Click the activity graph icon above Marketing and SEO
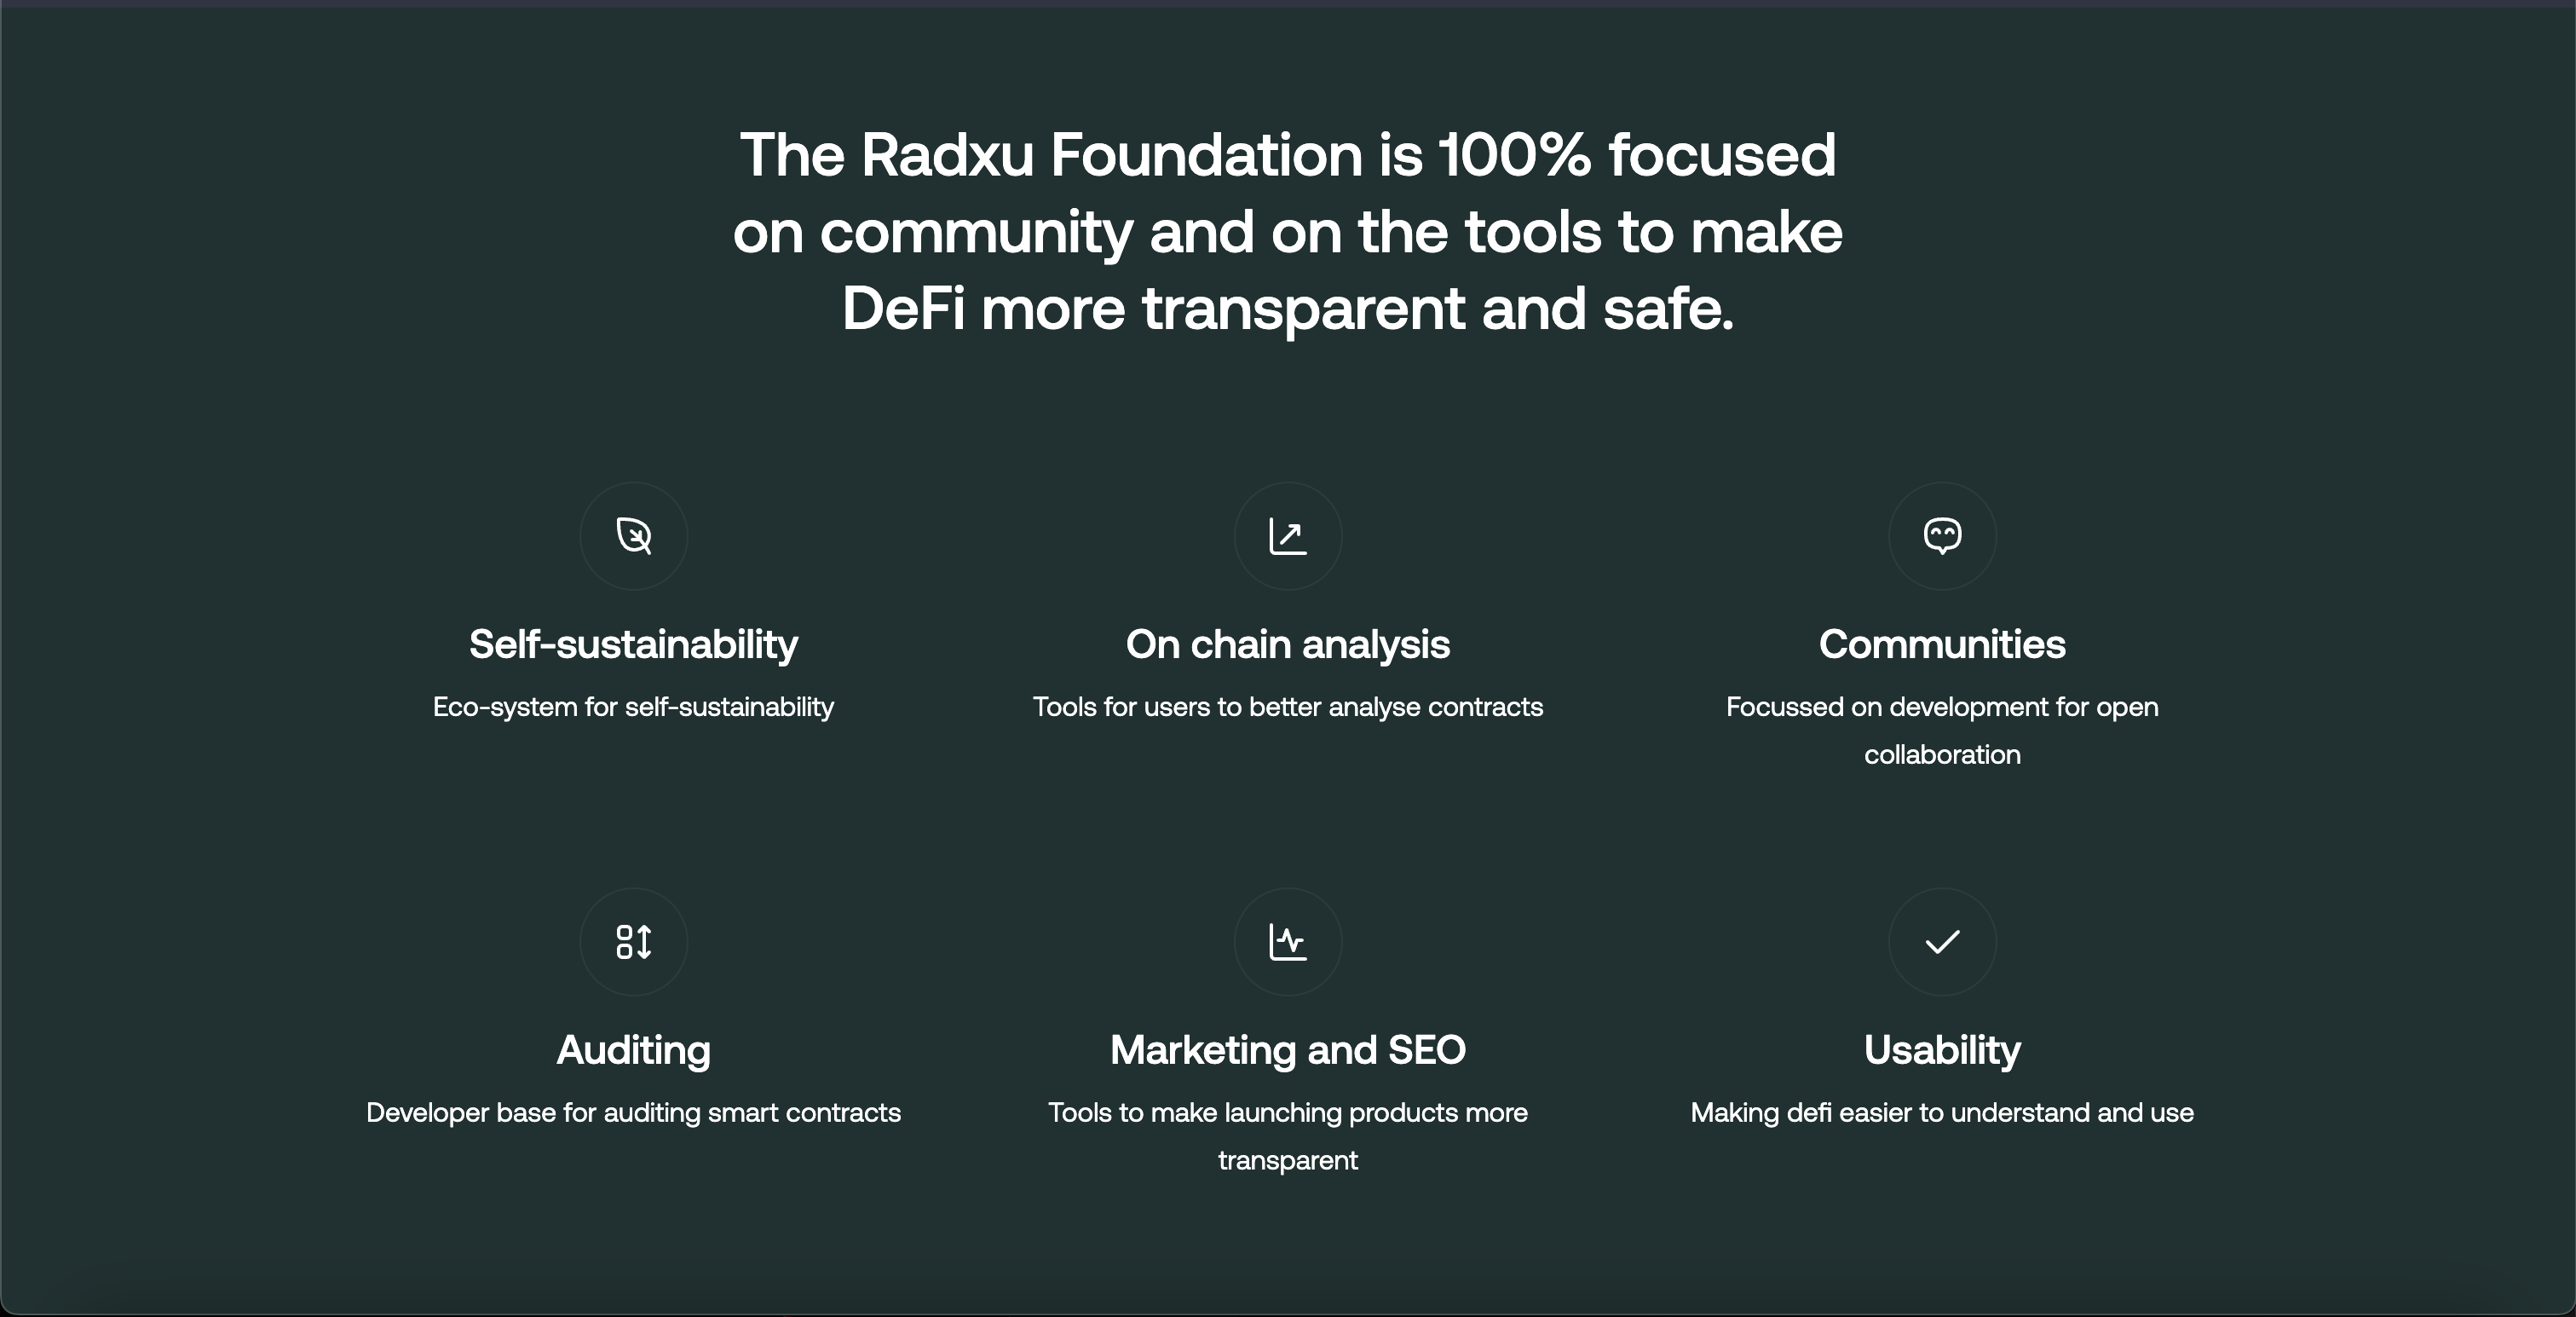 1288,941
